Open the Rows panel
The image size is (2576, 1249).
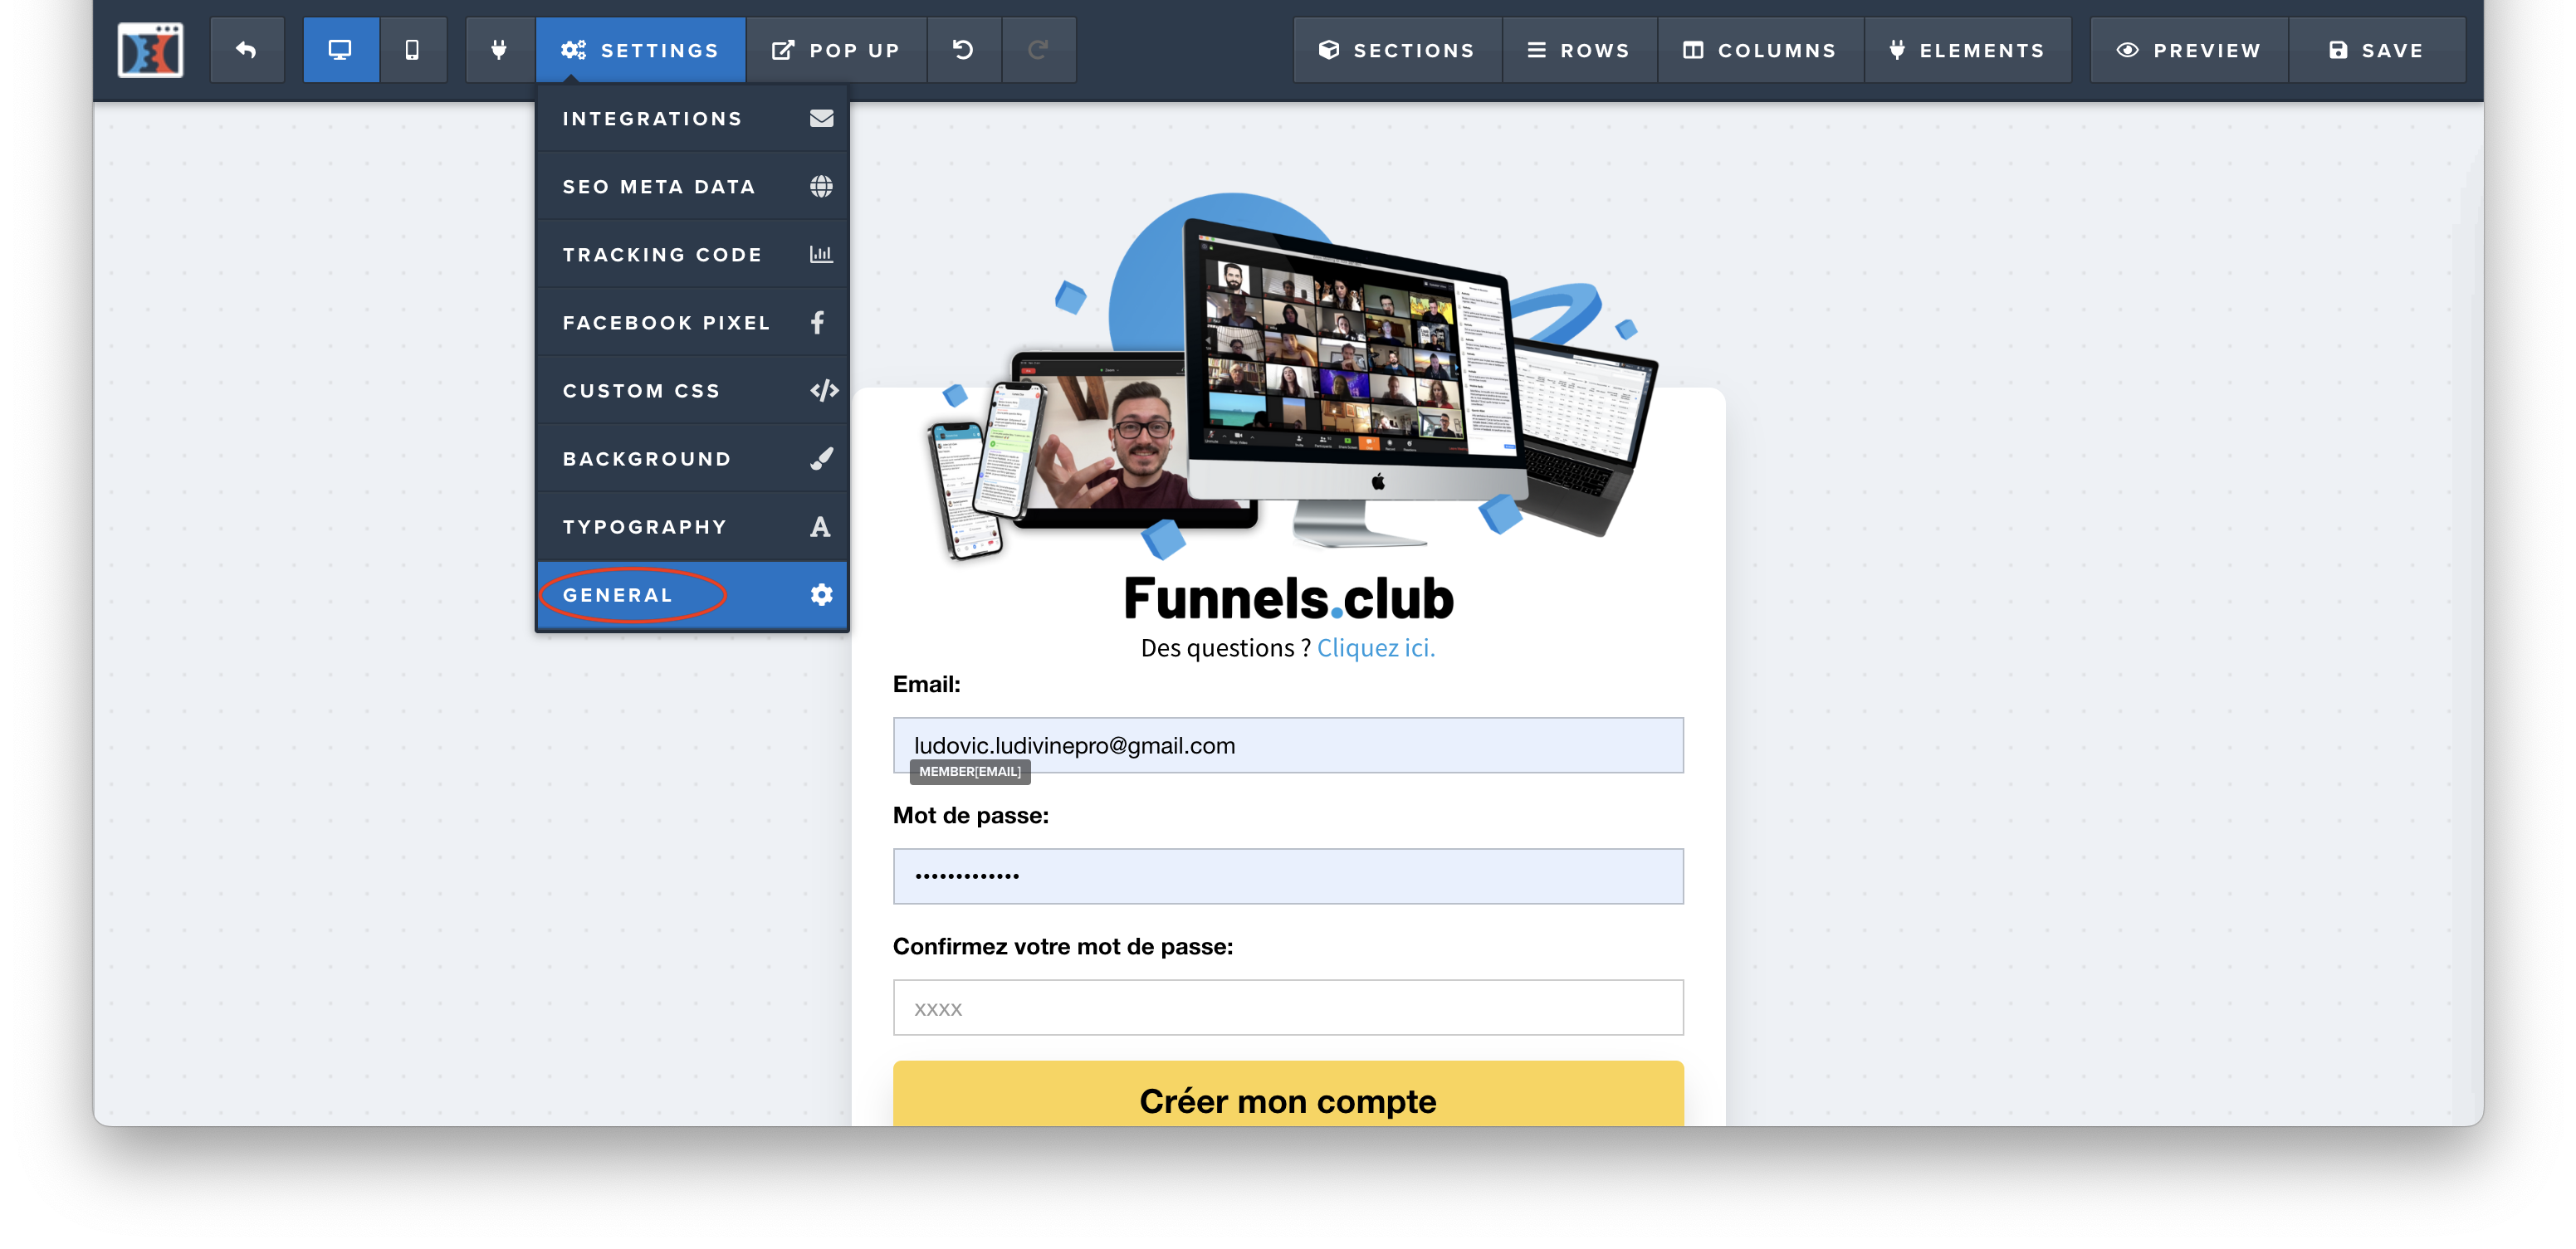[x=1578, y=50]
